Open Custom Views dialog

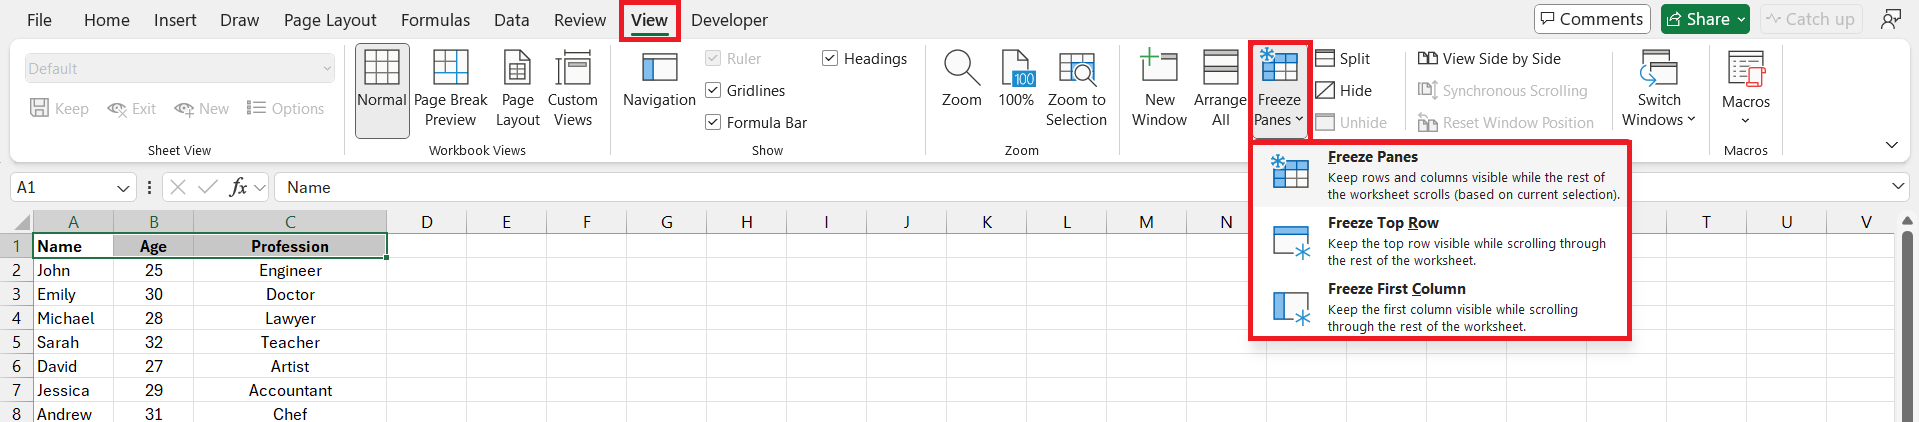tap(572, 90)
